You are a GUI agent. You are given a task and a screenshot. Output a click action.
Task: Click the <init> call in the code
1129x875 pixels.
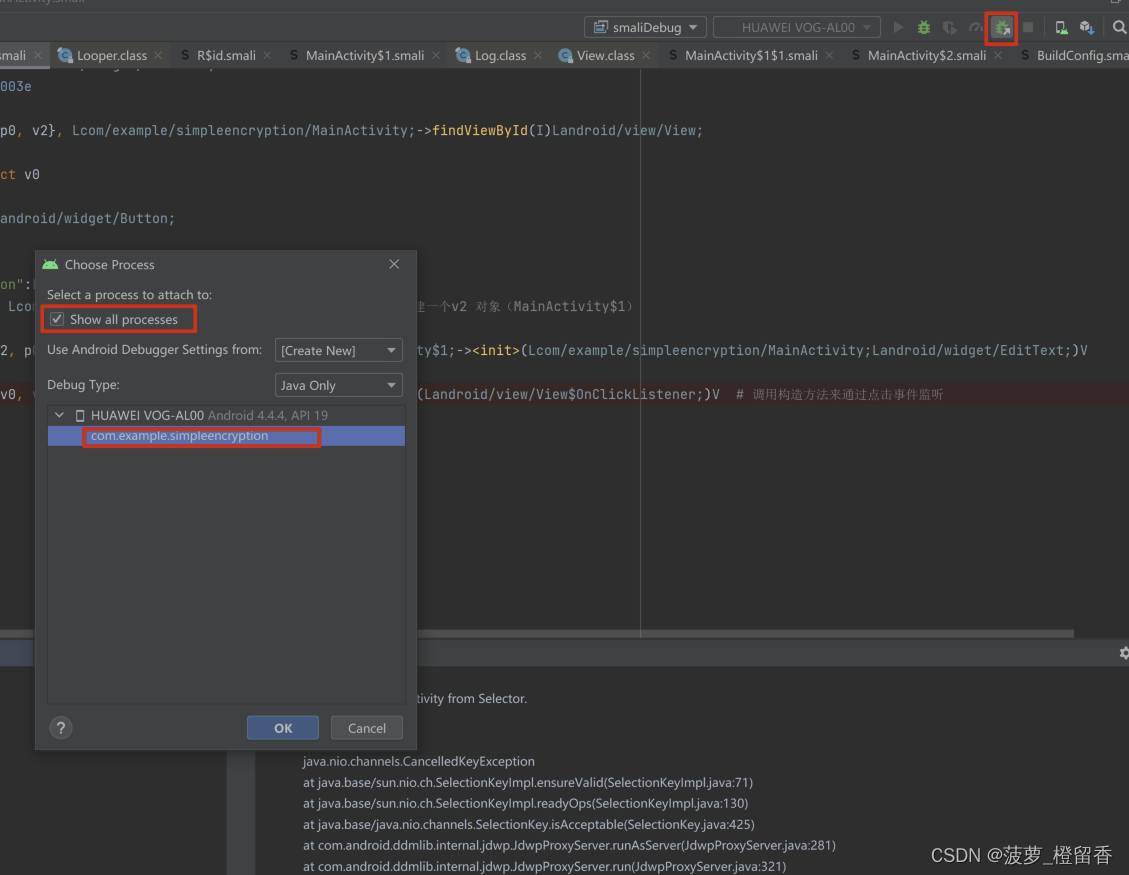click(x=495, y=351)
